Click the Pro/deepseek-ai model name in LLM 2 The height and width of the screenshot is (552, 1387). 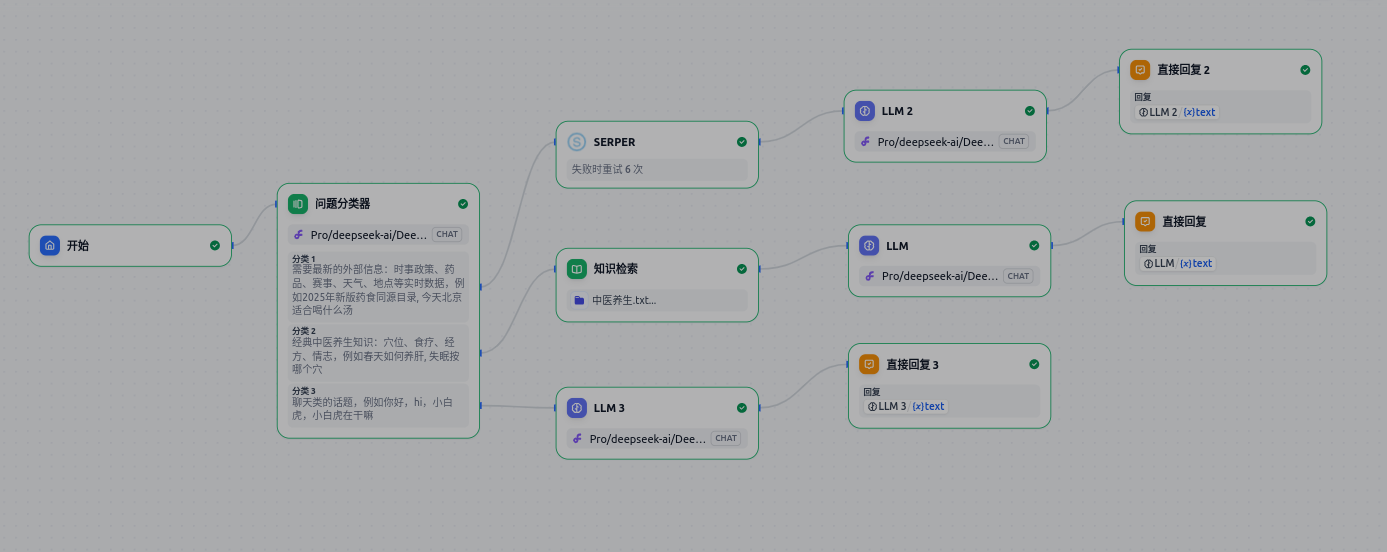[936, 142]
